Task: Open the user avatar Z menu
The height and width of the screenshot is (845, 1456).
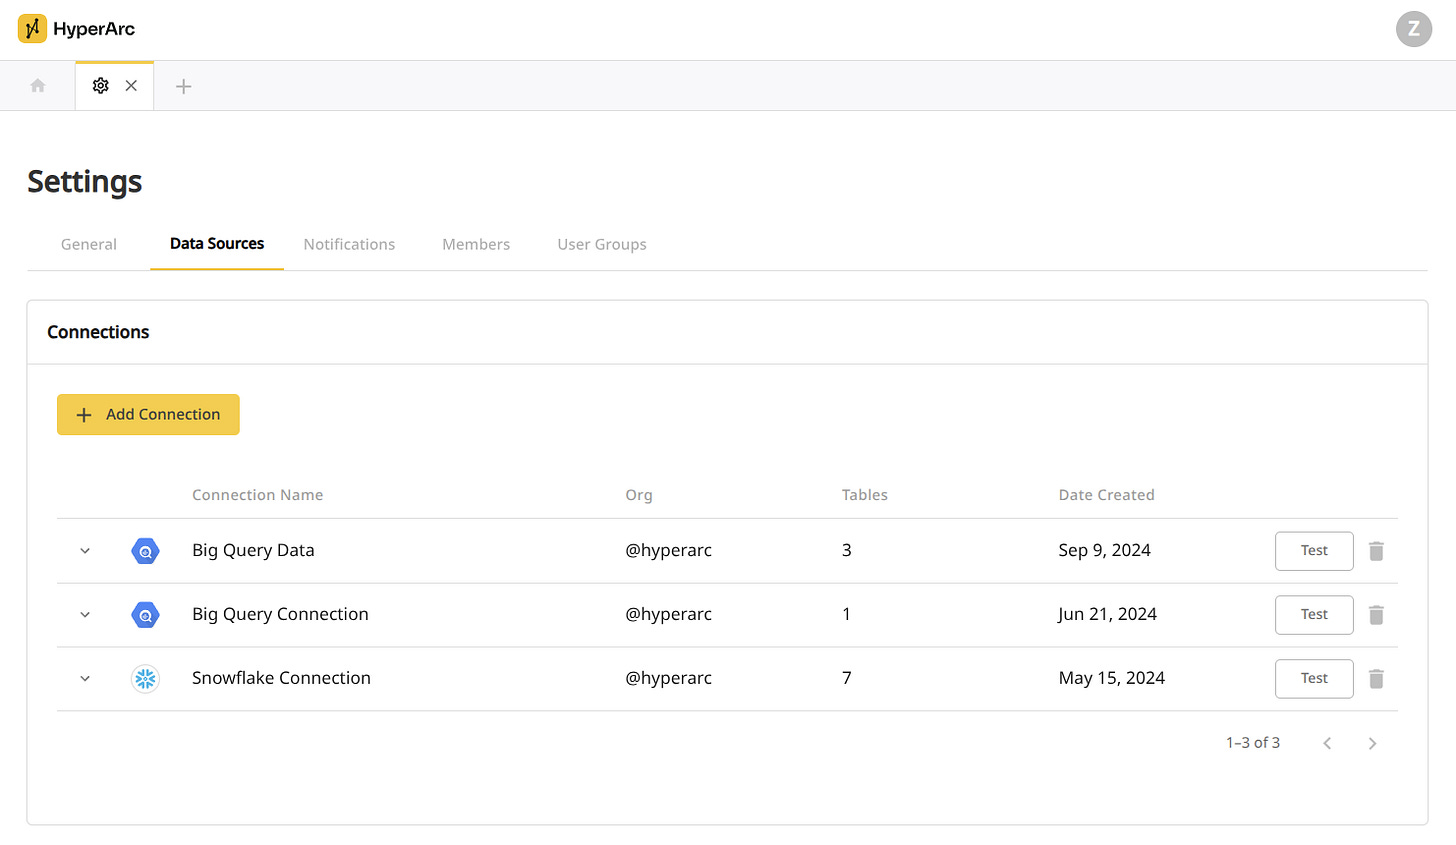Action: pos(1414,29)
